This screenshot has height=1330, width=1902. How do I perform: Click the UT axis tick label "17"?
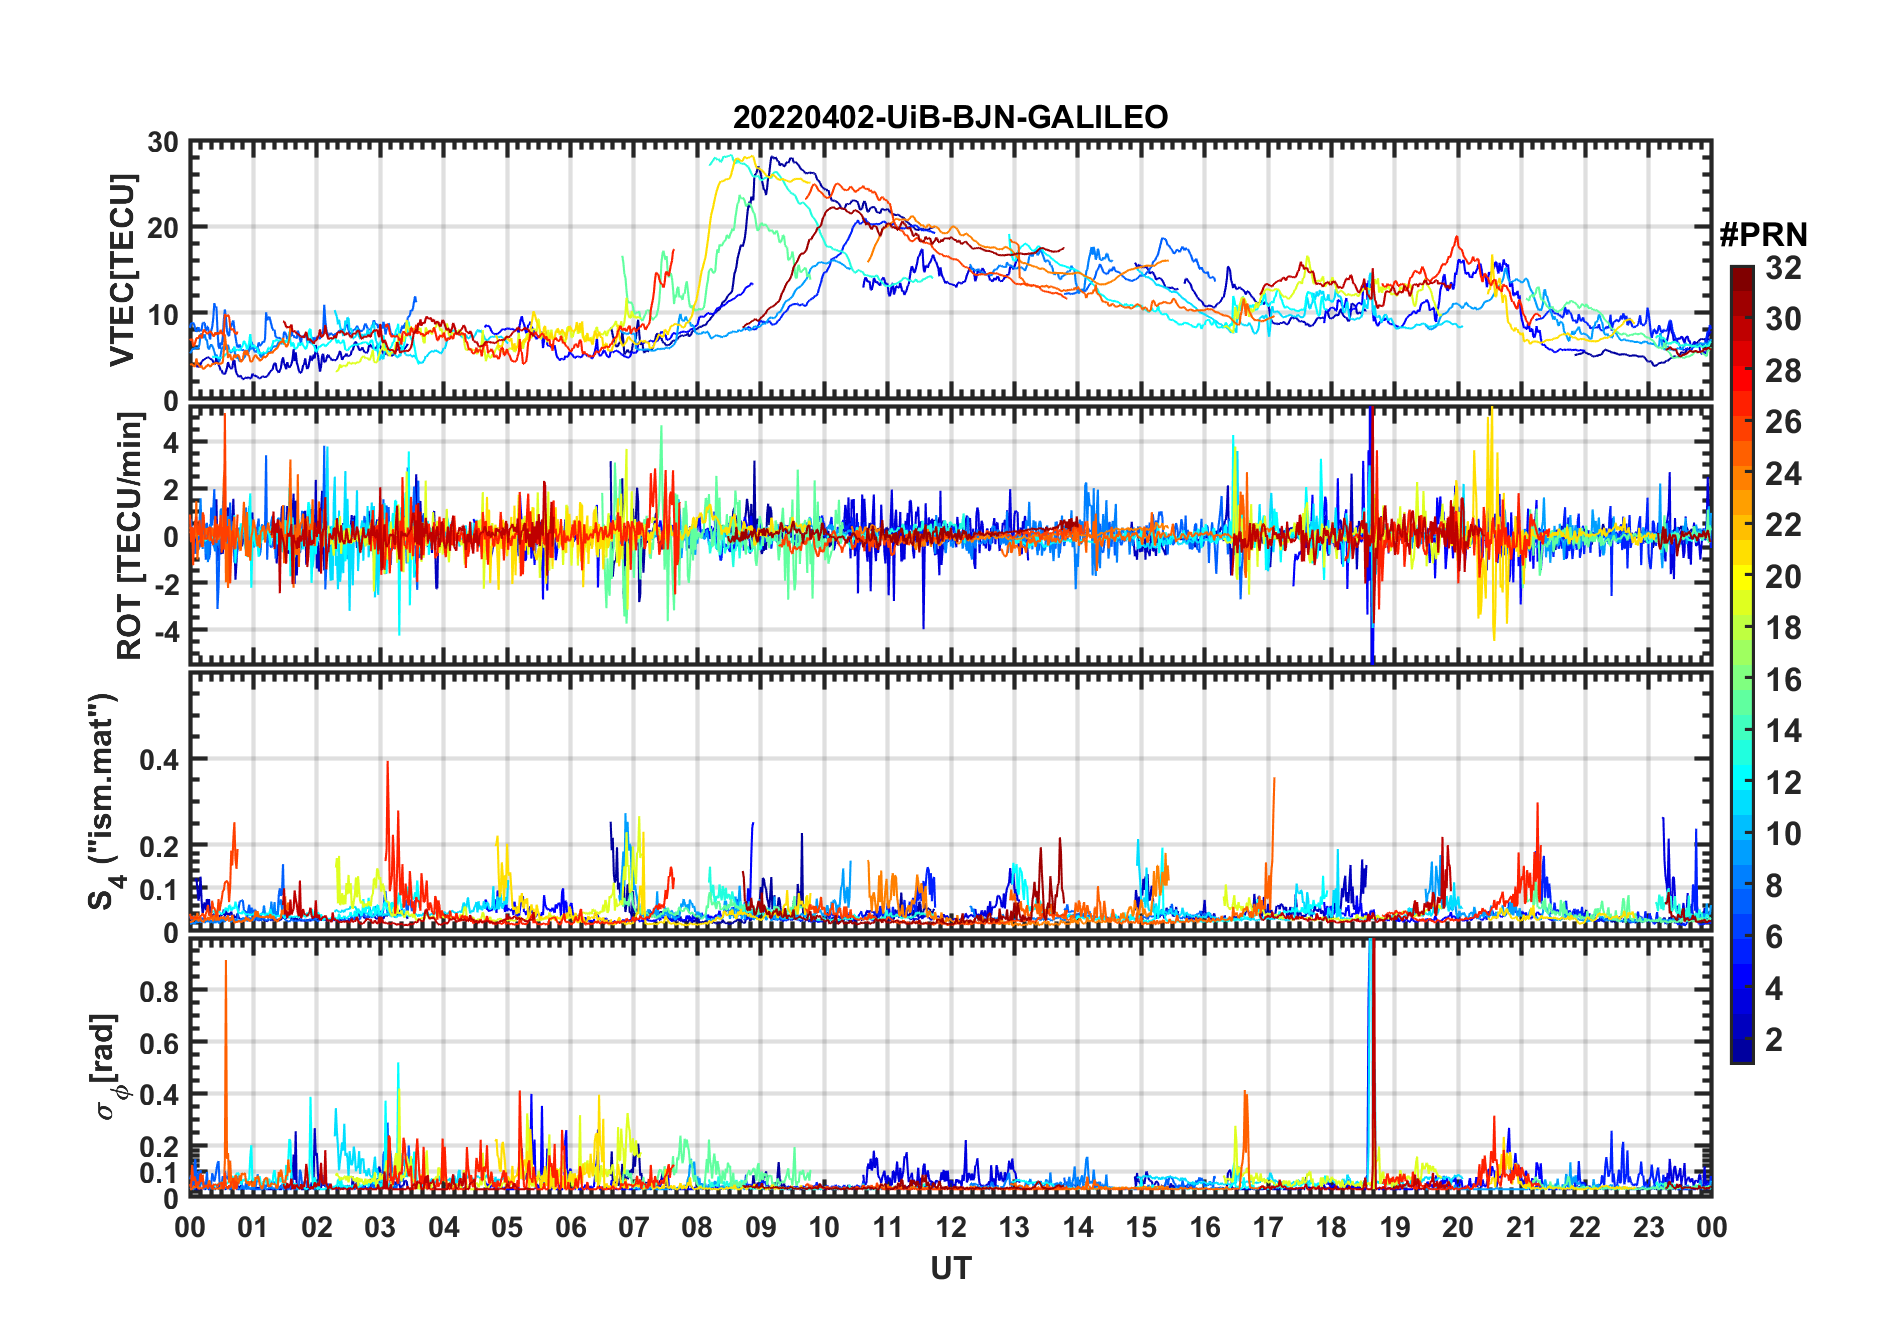coord(1268,1227)
